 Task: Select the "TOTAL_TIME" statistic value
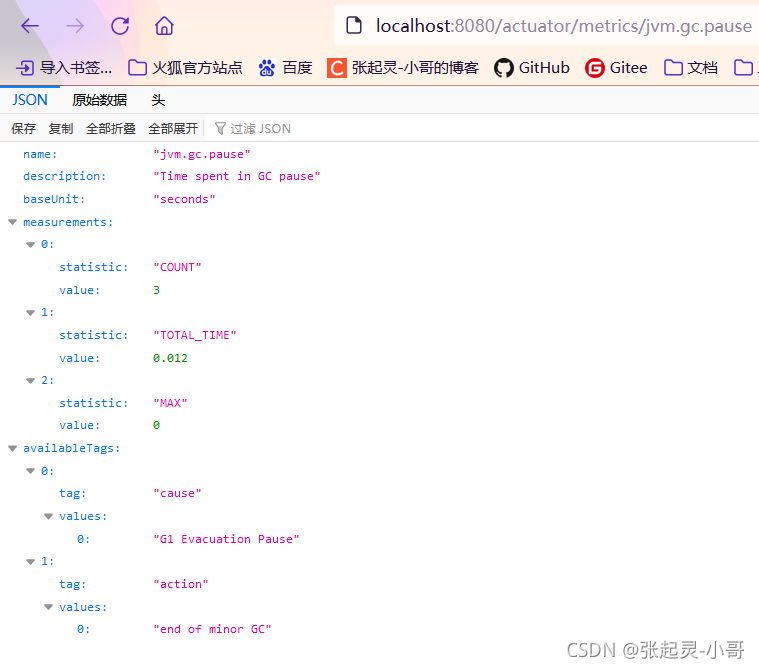pyautogui.click(x=195, y=335)
